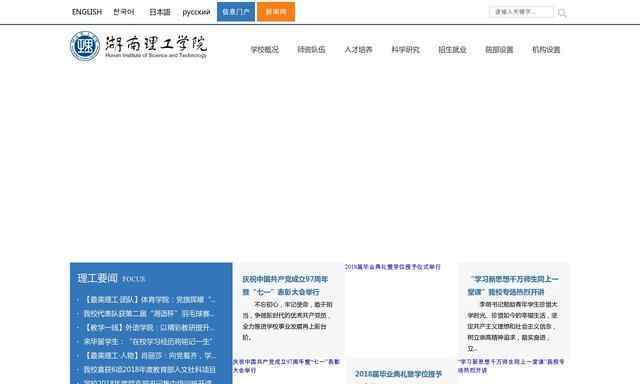Viewport: 640px width, 384px height.
Task: Open the 招生就业 navigation menu
Action: (452, 50)
